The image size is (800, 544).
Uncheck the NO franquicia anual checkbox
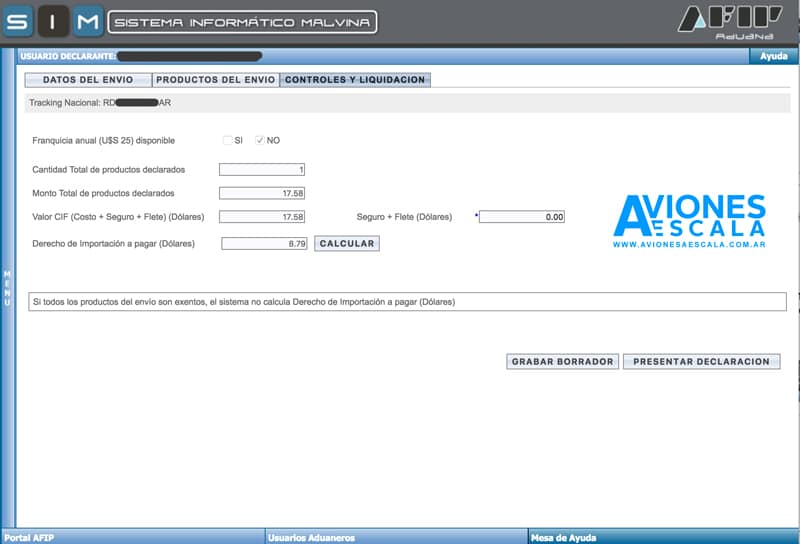[260, 140]
